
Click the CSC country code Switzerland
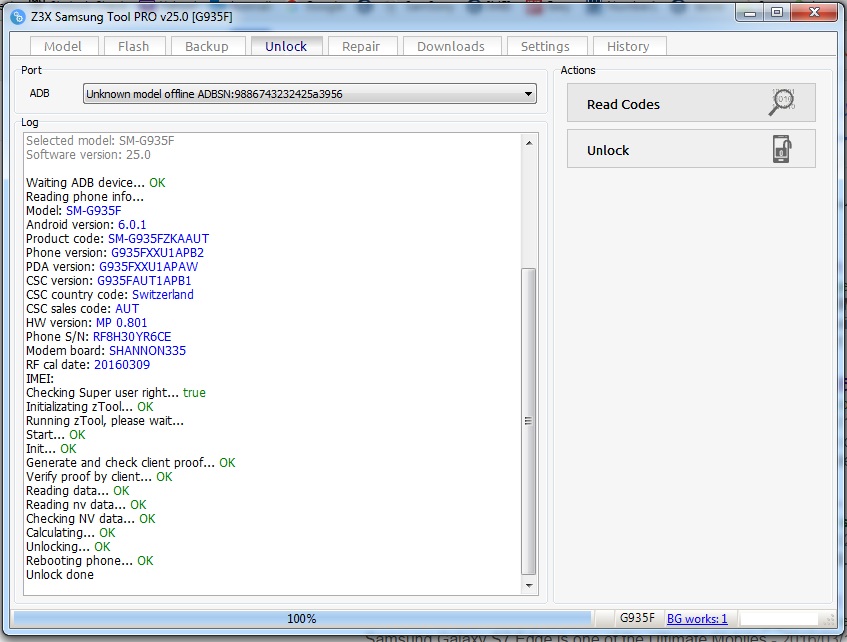click(163, 295)
